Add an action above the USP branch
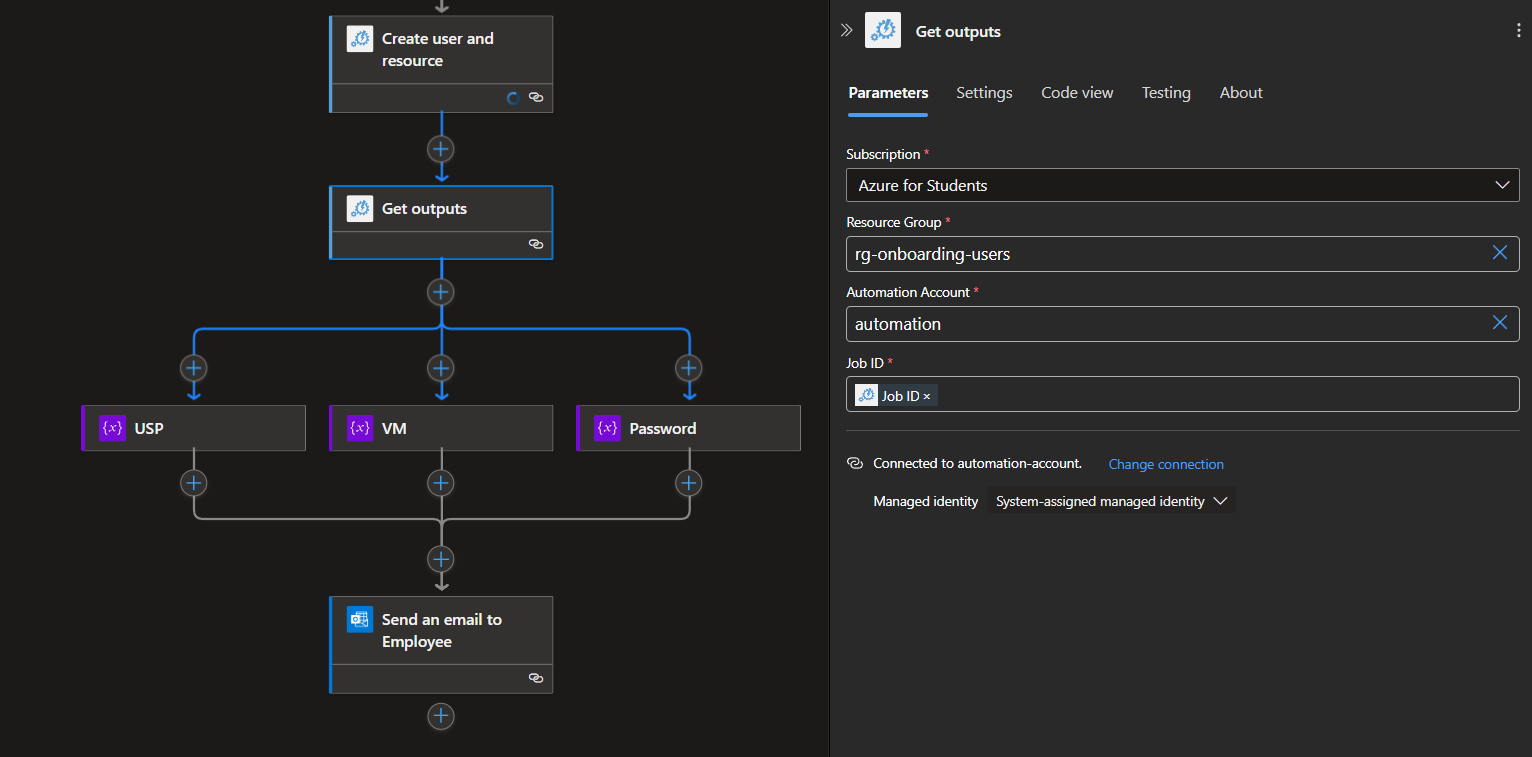Screen dimensions: 1532x757 (194, 368)
